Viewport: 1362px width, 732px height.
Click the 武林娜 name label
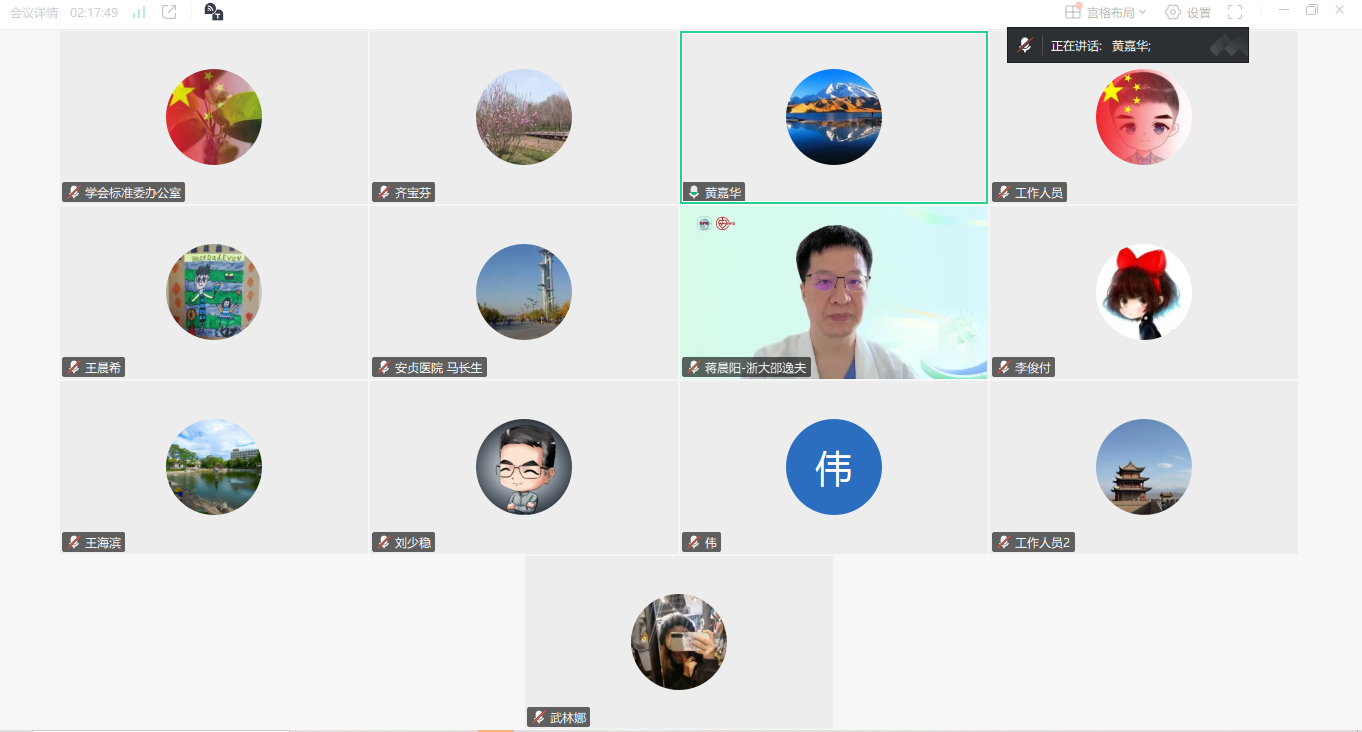[x=568, y=718]
